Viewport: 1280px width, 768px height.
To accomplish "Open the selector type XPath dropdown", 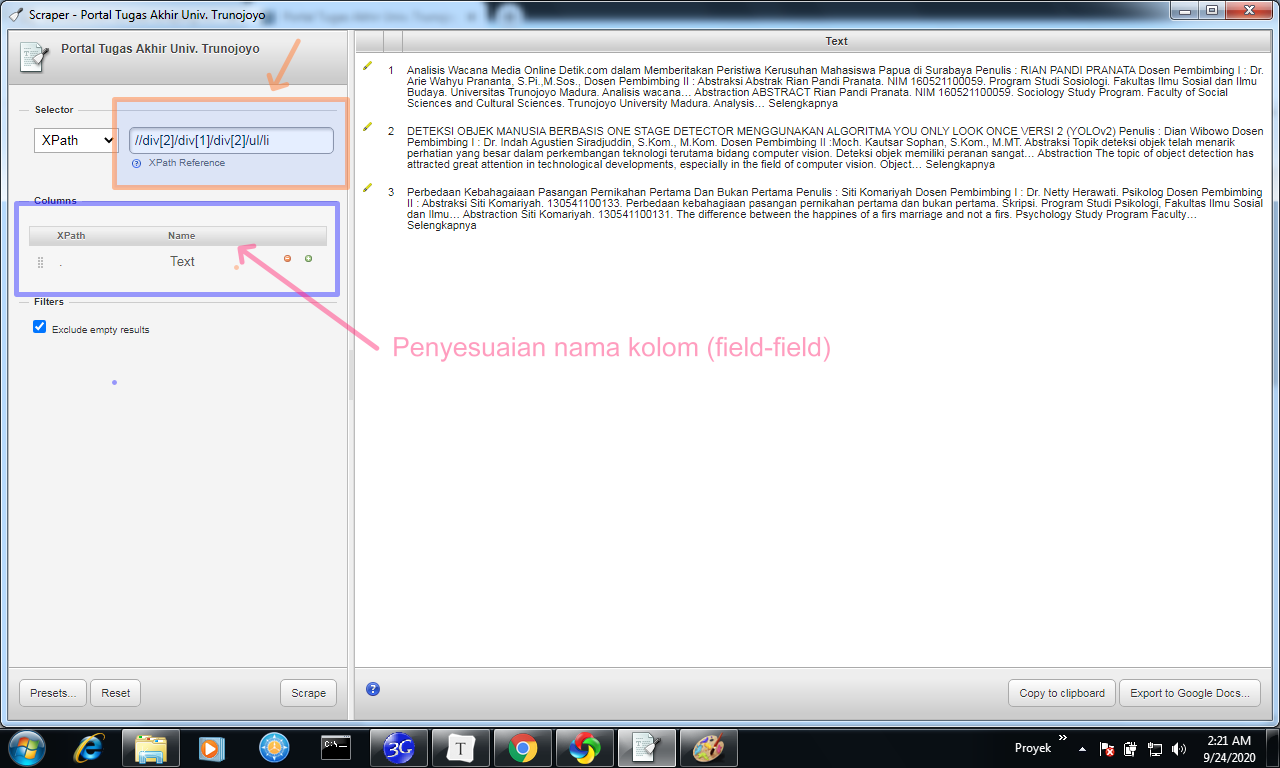I will [x=76, y=141].
